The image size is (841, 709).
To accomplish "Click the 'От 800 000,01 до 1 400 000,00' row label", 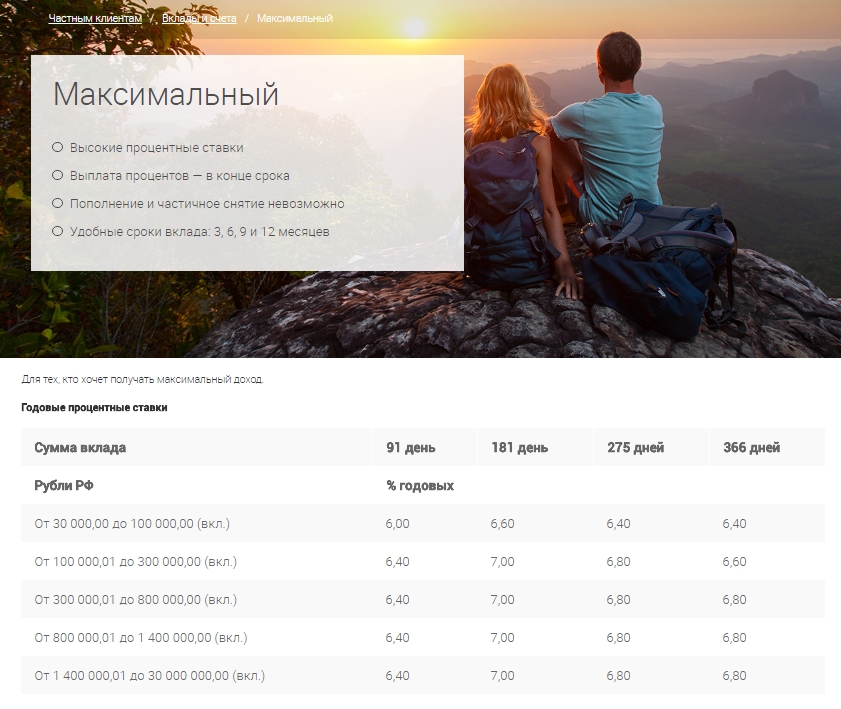I will pyautogui.click(x=140, y=638).
